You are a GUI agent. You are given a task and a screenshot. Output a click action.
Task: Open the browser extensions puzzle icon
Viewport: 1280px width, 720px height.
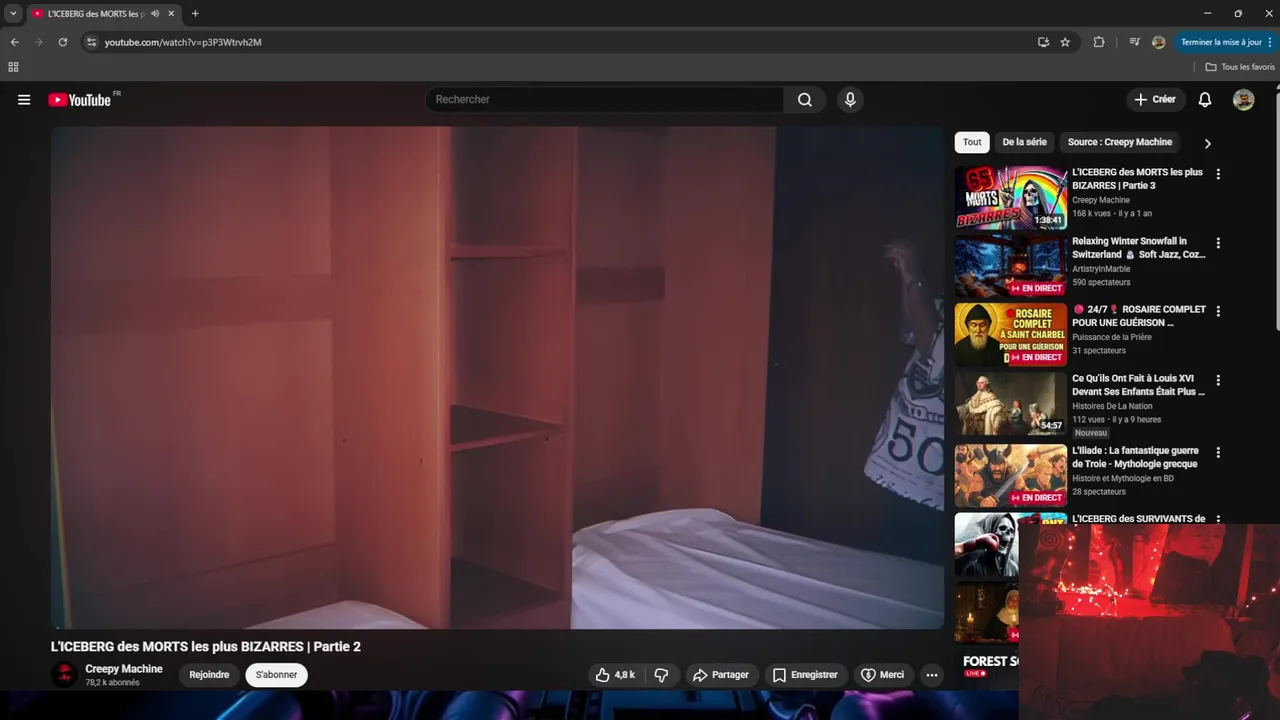click(x=1099, y=42)
